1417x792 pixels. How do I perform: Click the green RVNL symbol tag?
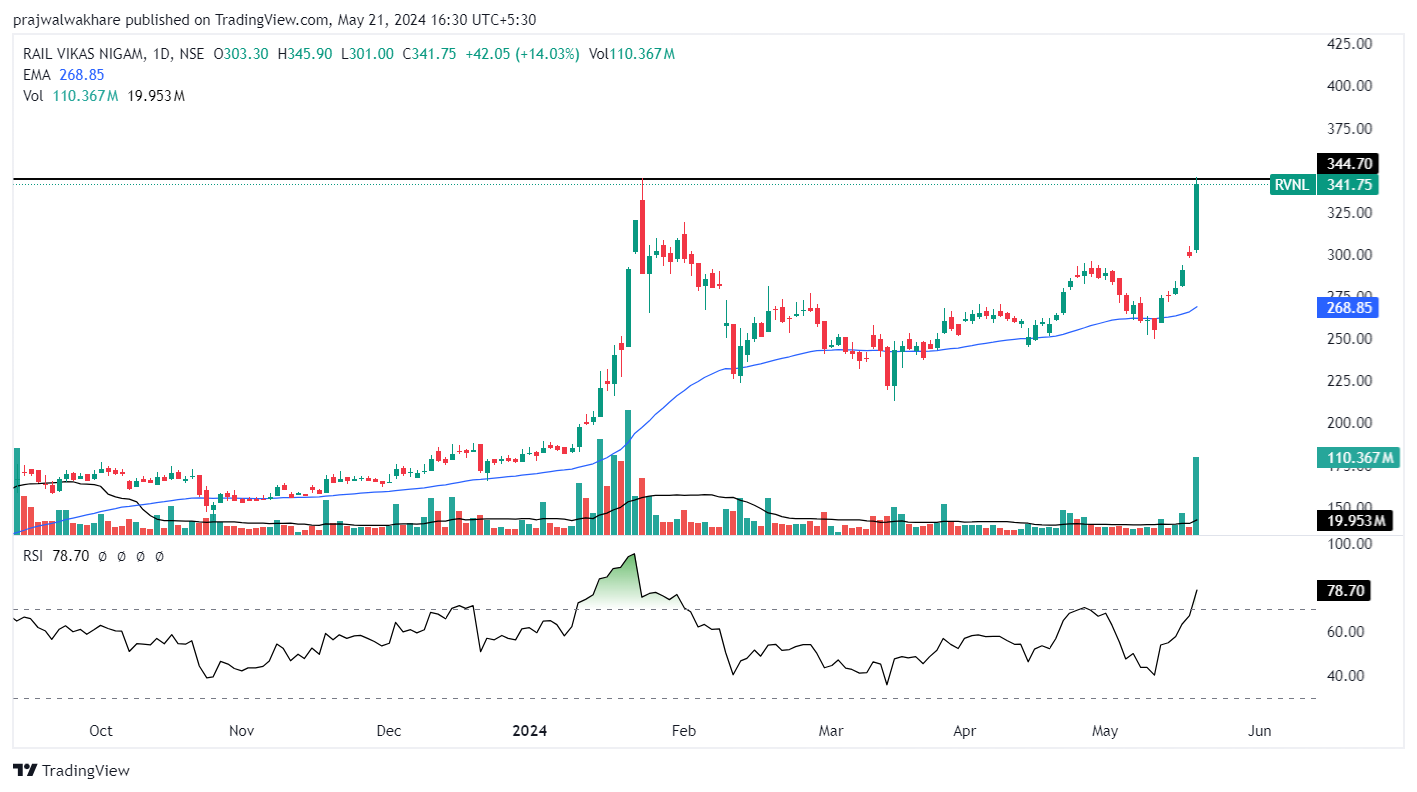pos(1293,184)
